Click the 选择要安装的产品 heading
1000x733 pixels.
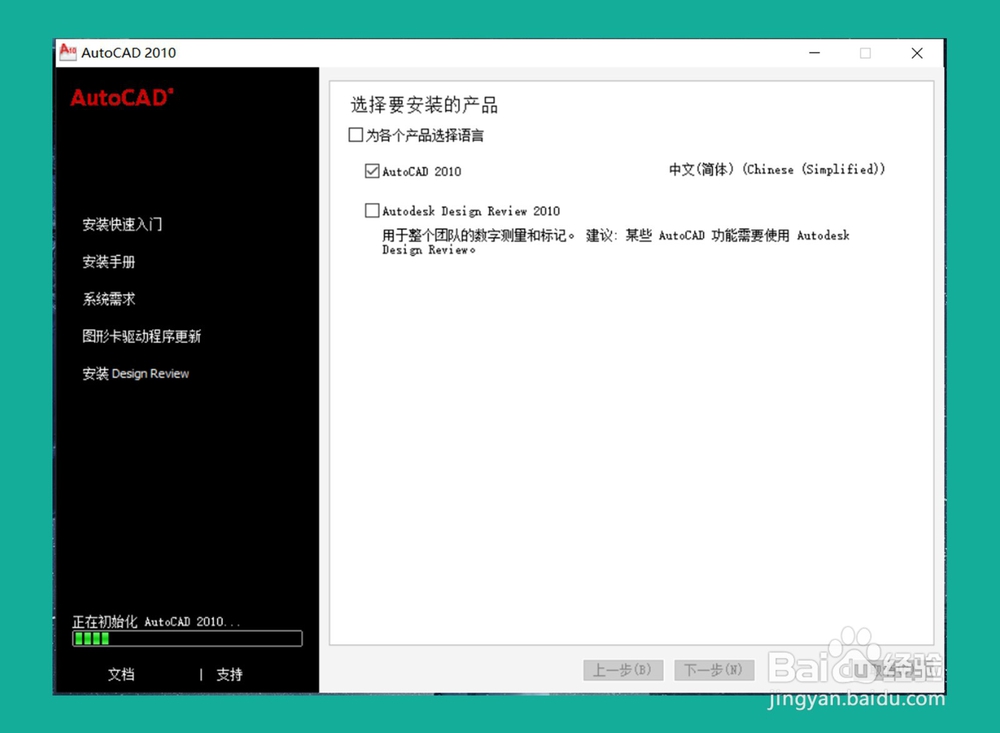[x=424, y=105]
